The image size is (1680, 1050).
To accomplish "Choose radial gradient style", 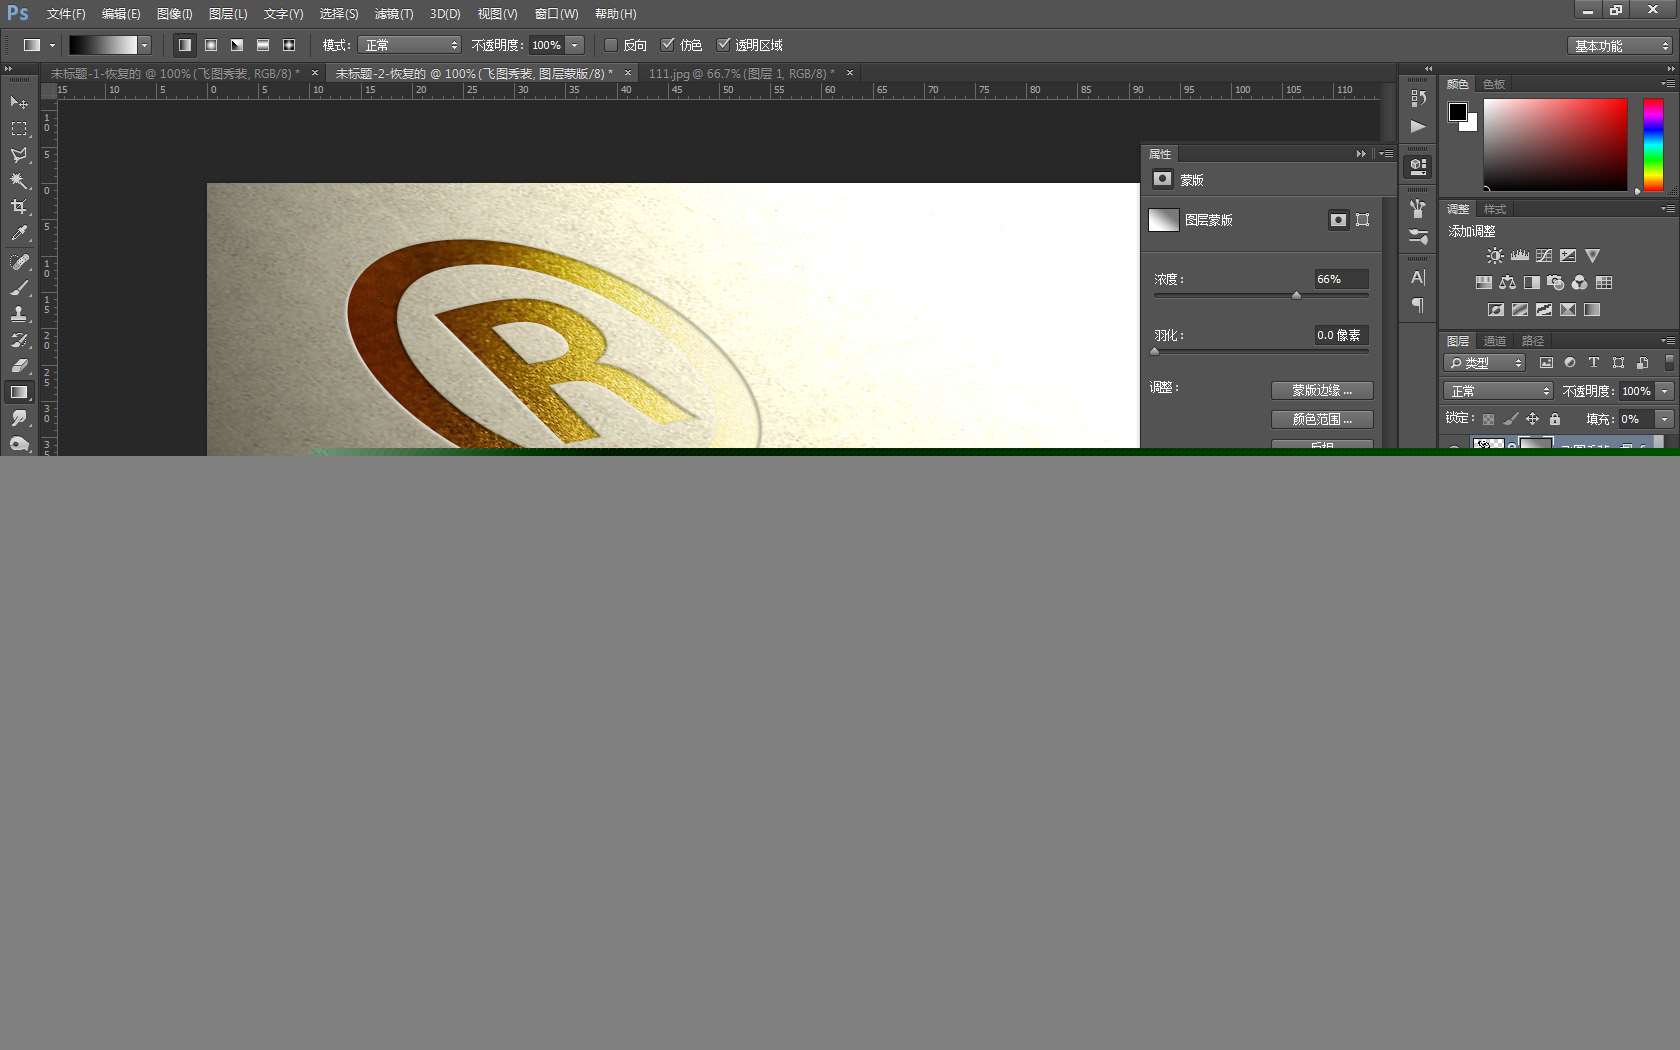I will 211,45.
